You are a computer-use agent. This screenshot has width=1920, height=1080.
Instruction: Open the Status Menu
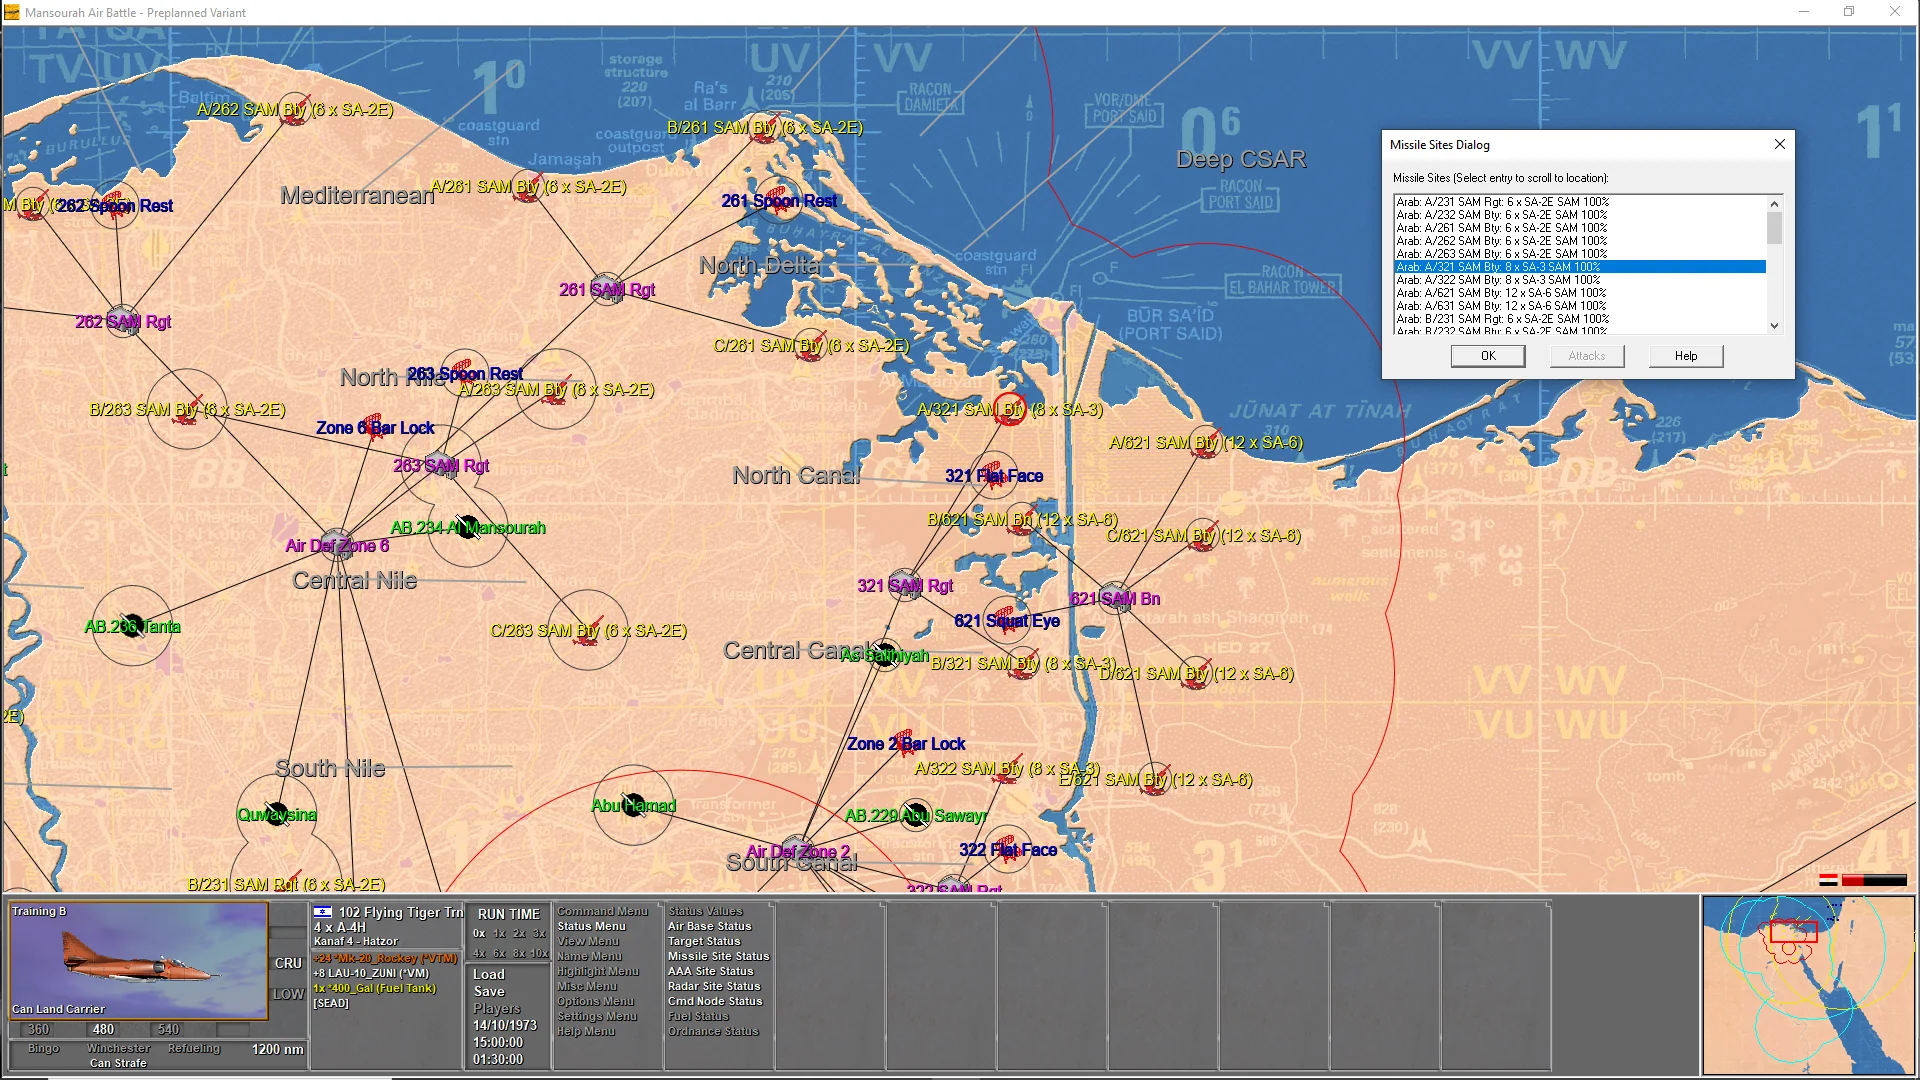tap(591, 927)
